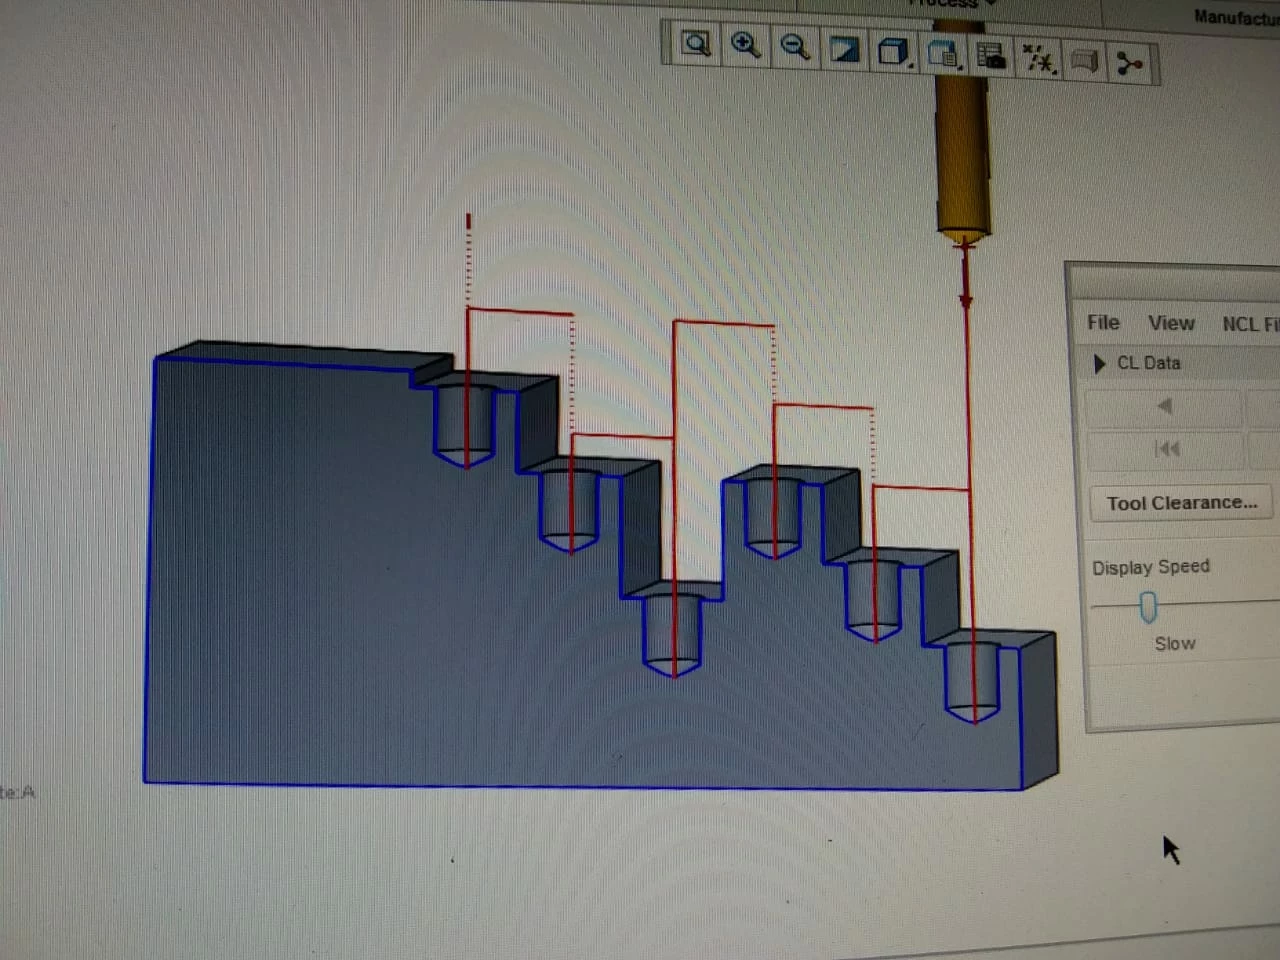
Task: Open the Tool Clearance dialog
Action: tap(1181, 503)
